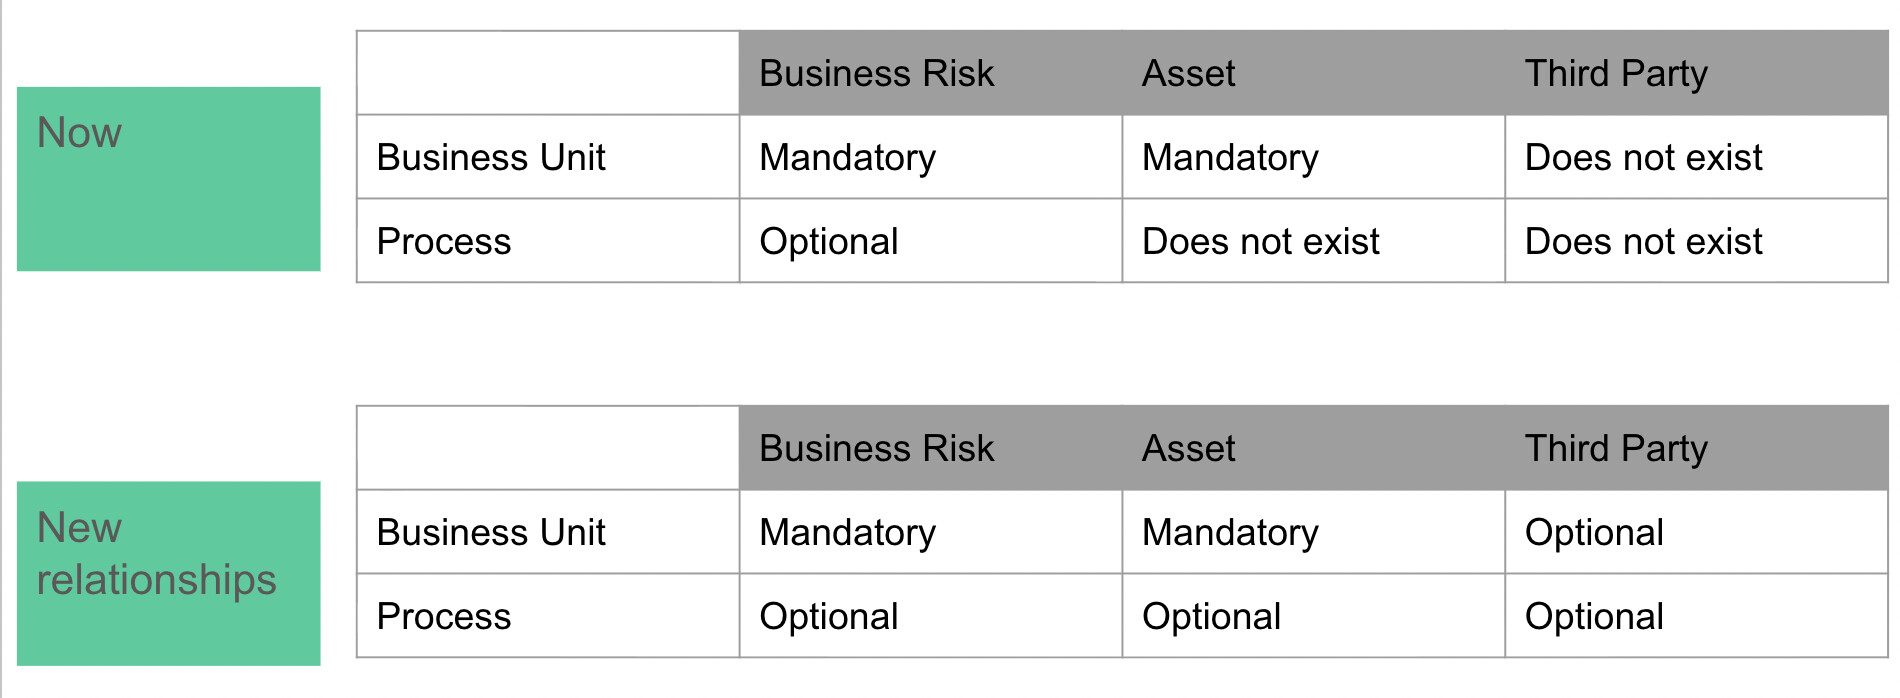The image size is (1900, 698).
Task: Click the green "Now" label box
Action: [168, 178]
